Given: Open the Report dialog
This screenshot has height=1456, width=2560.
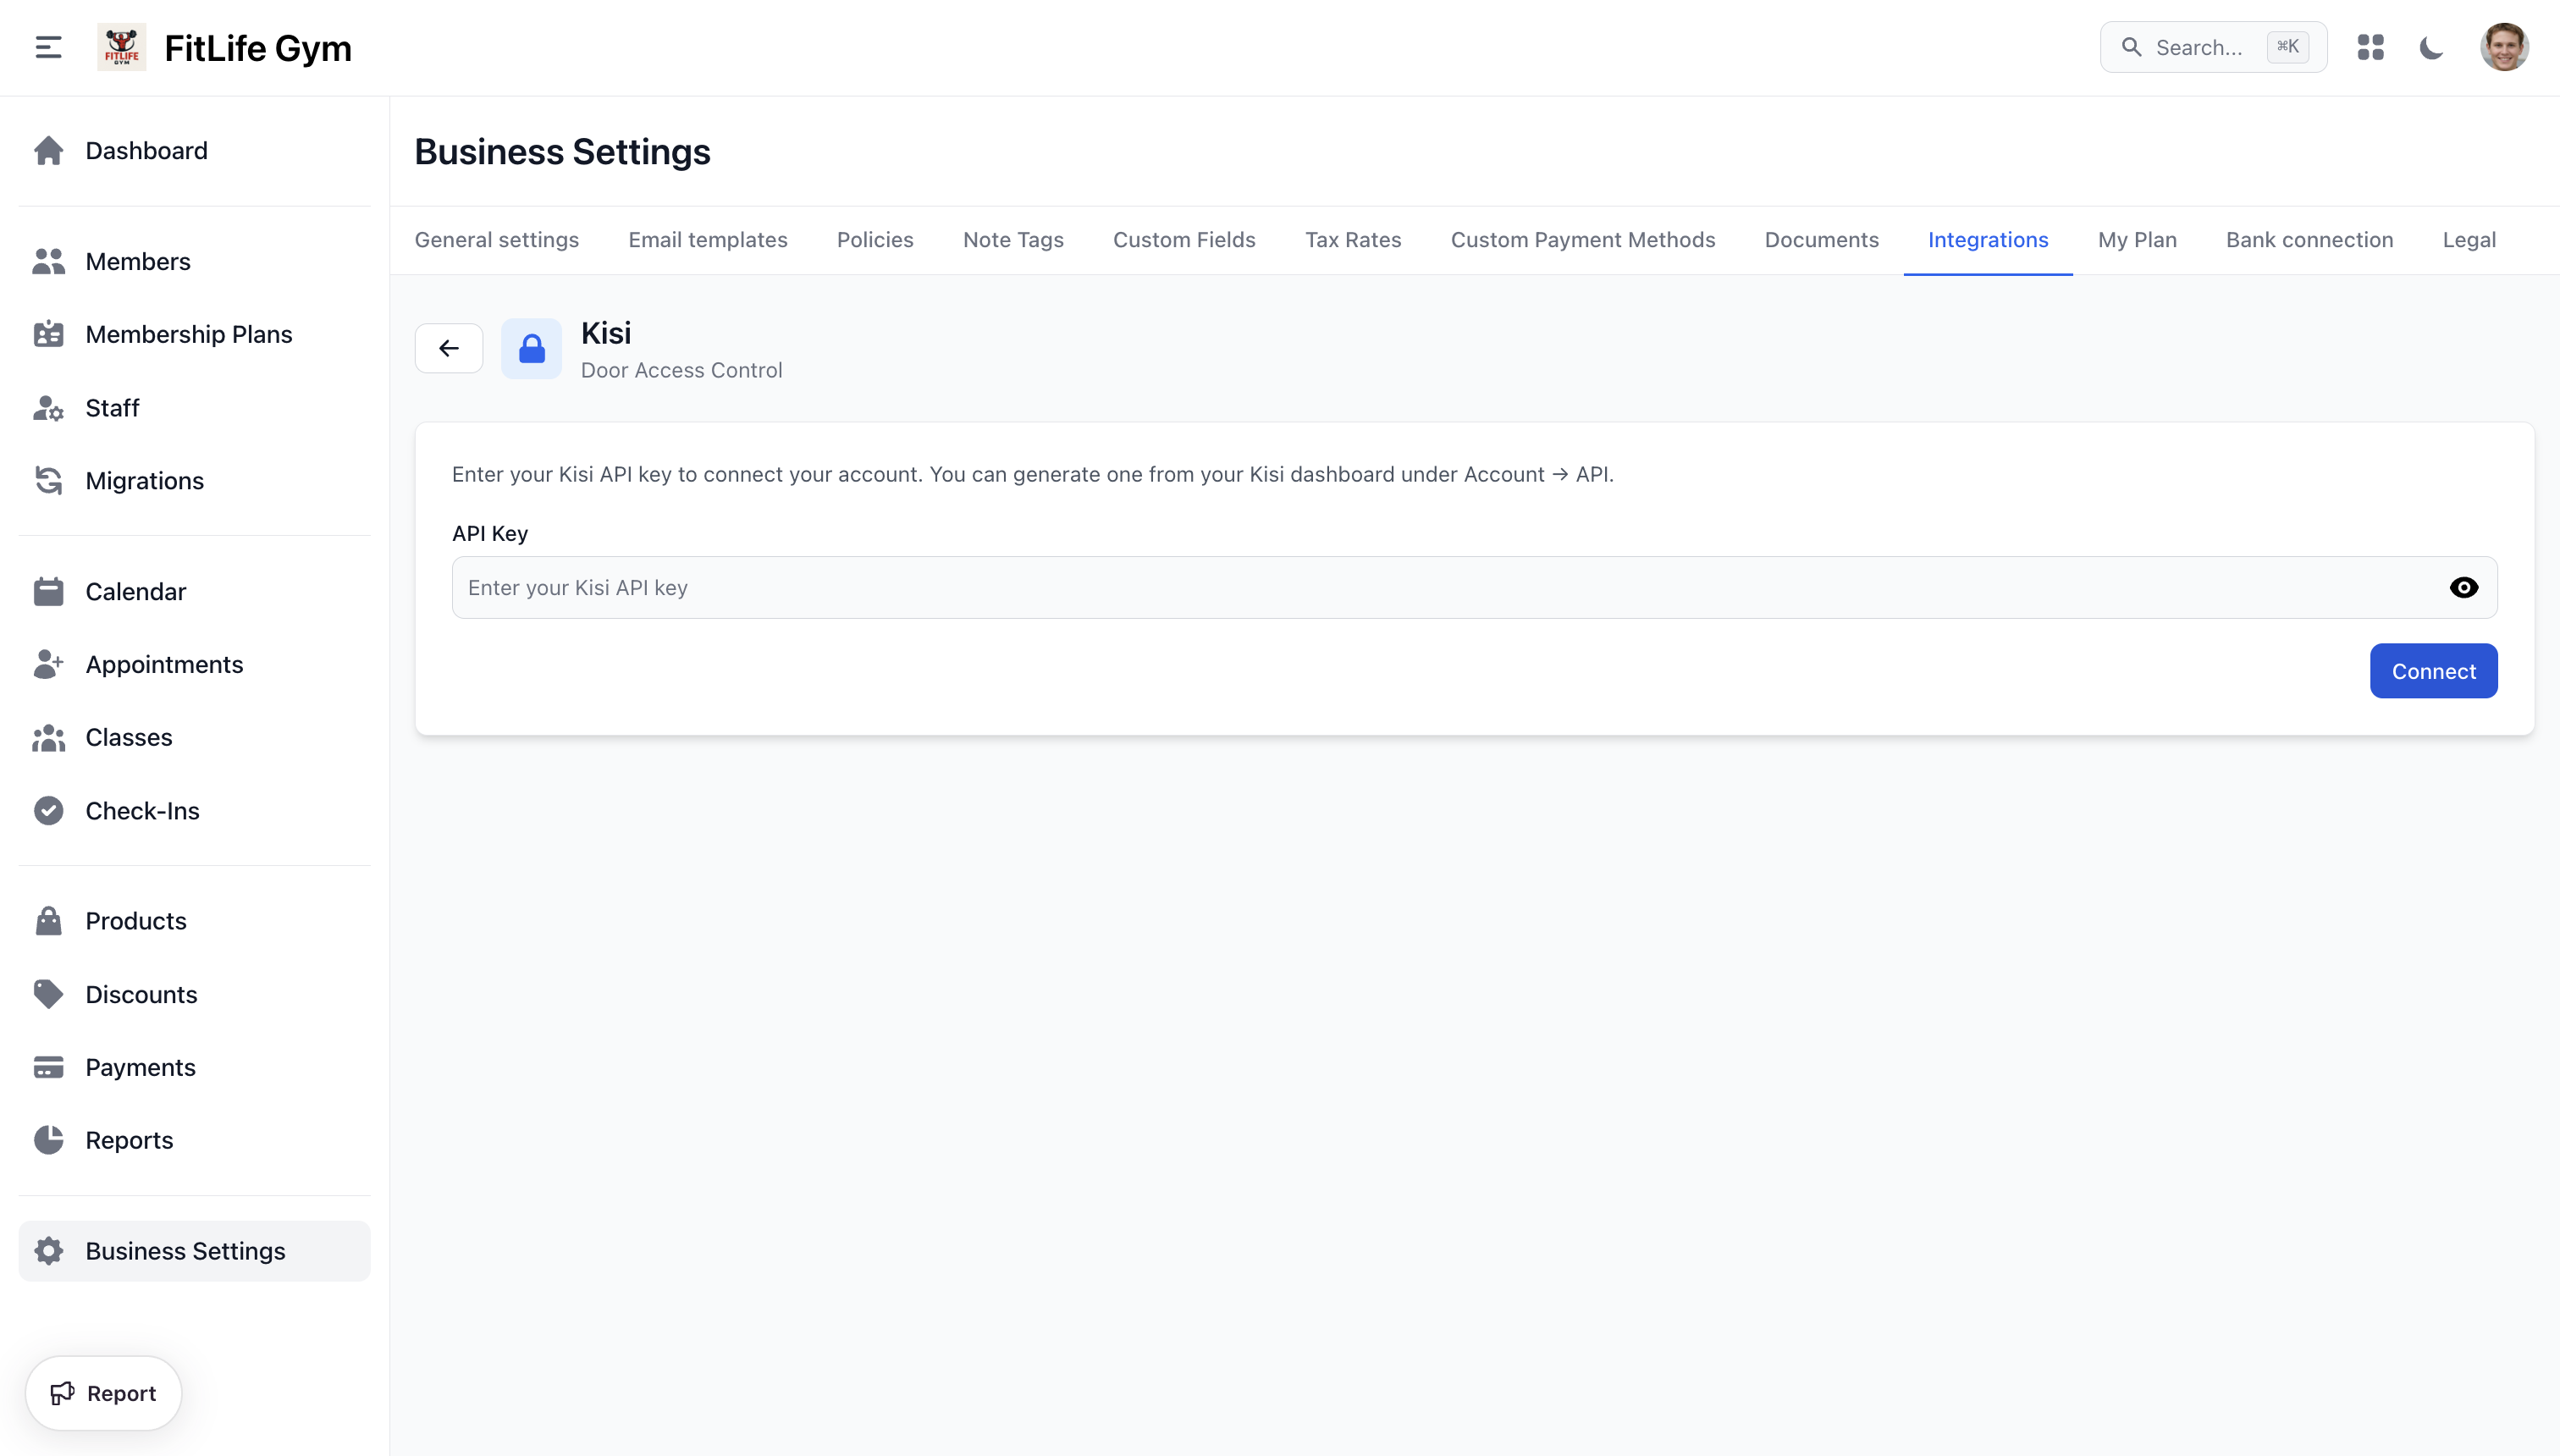Looking at the screenshot, I should click(103, 1393).
